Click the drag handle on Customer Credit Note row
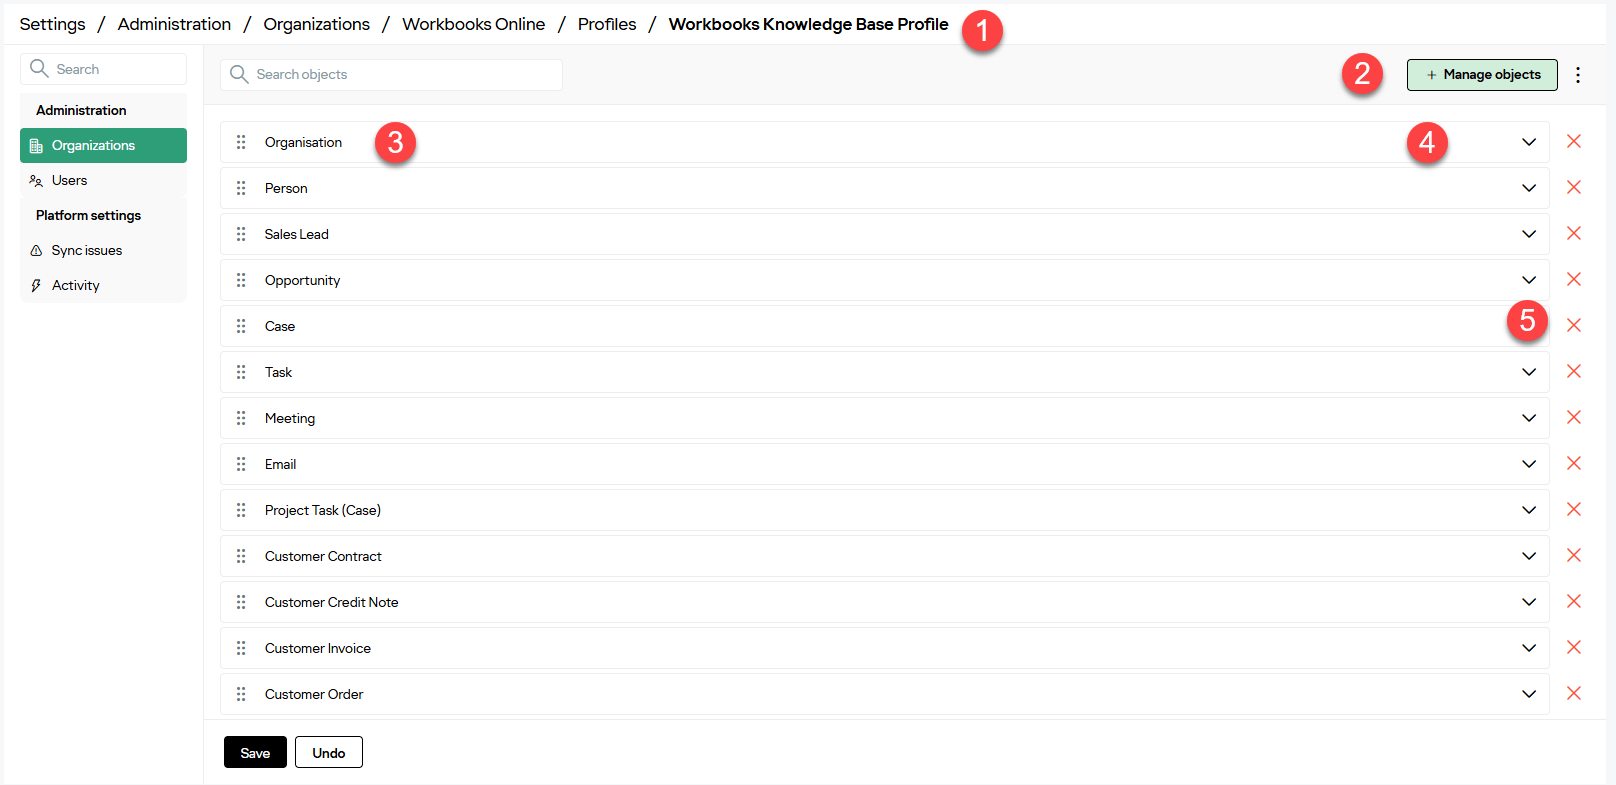Image resolution: width=1616 pixels, height=785 pixels. tap(241, 602)
